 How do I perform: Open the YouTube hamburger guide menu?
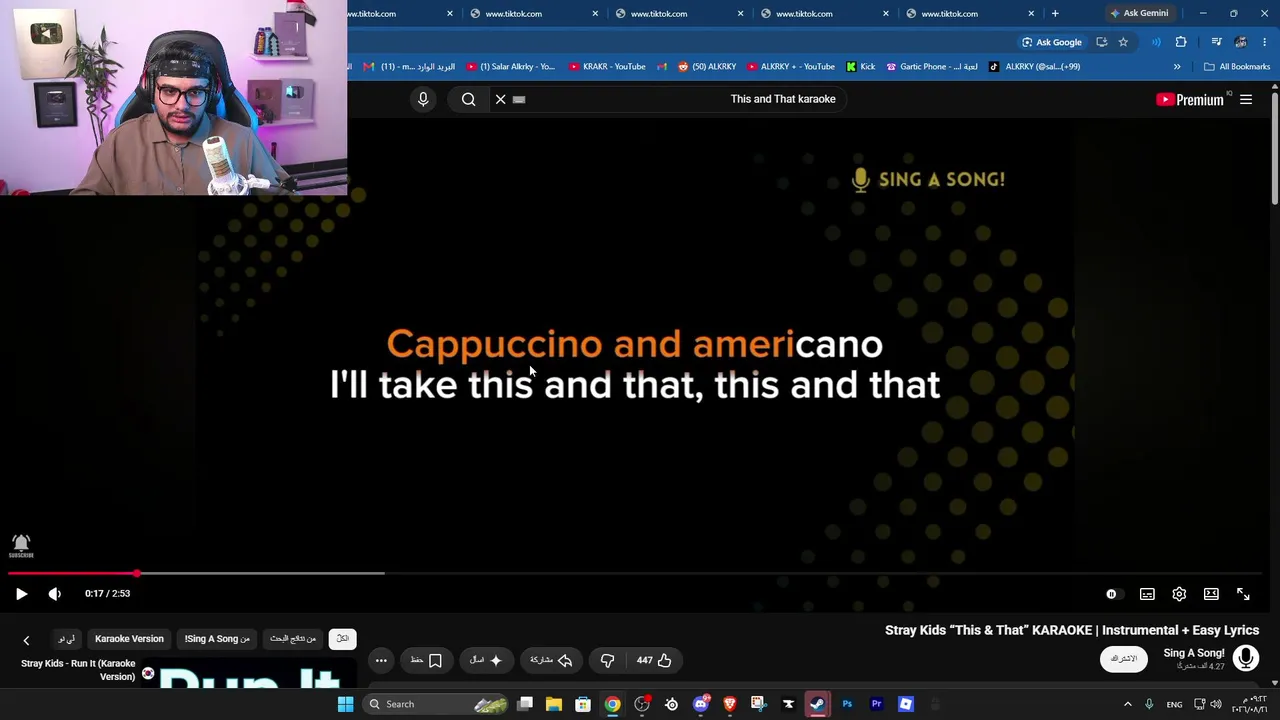click(x=1246, y=99)
